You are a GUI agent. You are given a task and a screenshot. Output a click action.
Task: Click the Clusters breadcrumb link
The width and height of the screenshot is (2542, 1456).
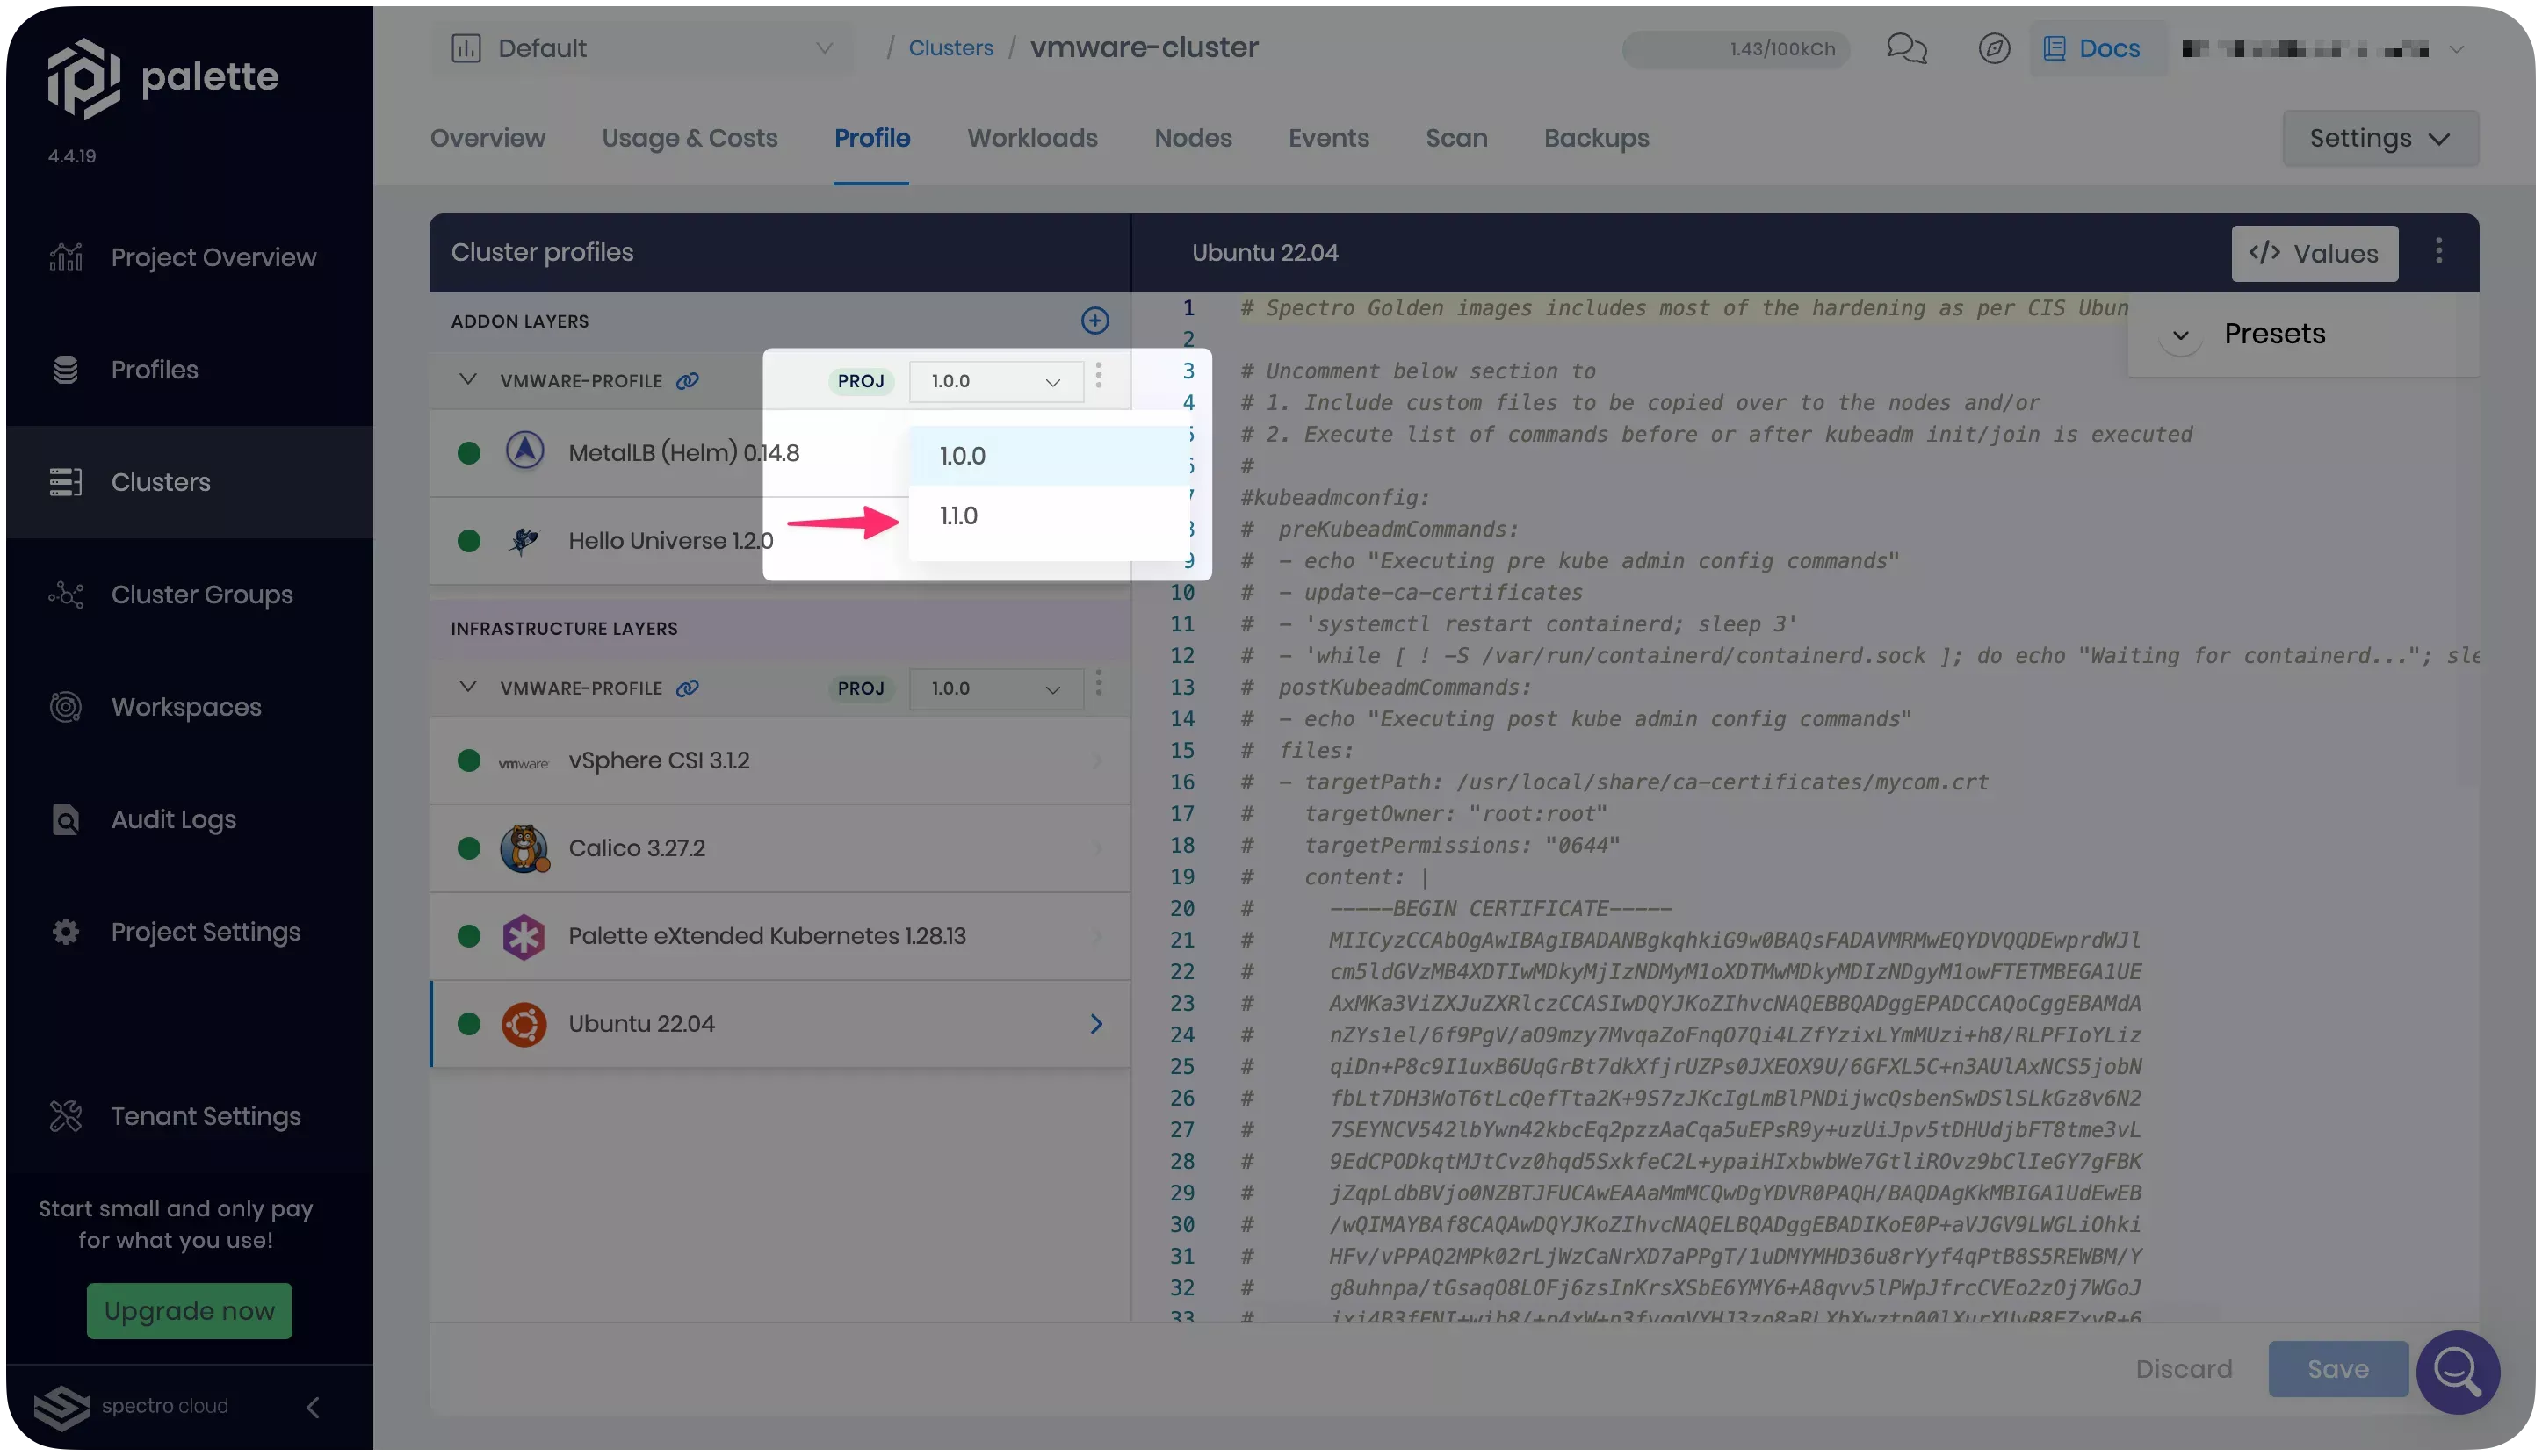click(x=950, y=47)
